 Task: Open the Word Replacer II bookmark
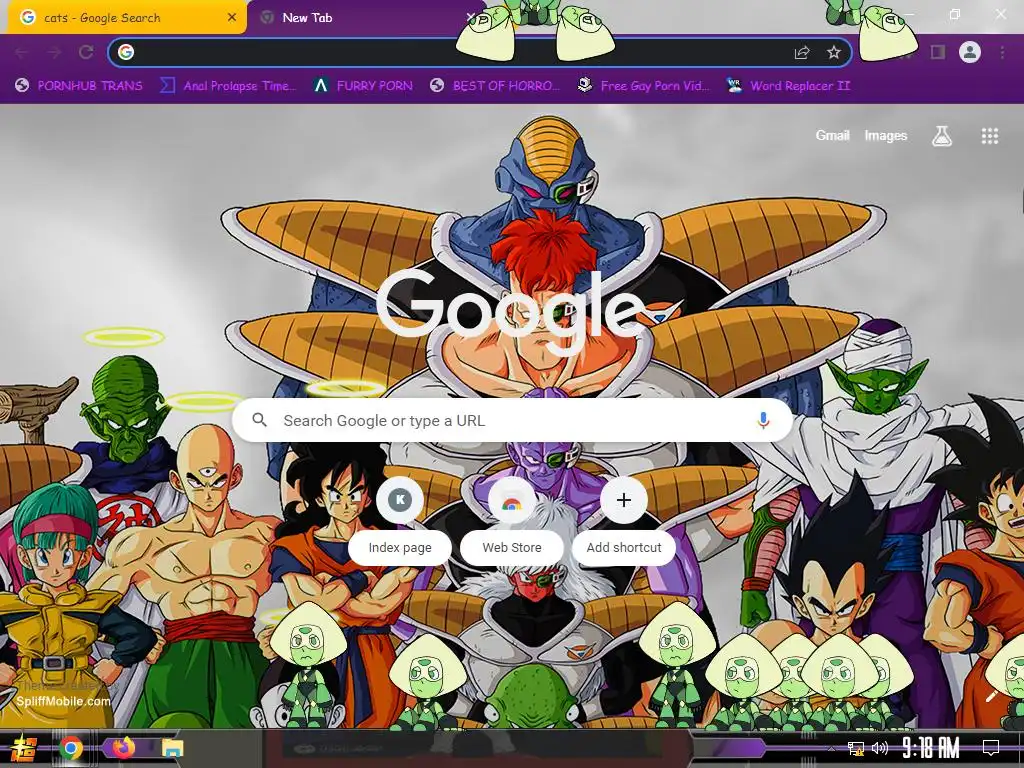pos(788,86)
